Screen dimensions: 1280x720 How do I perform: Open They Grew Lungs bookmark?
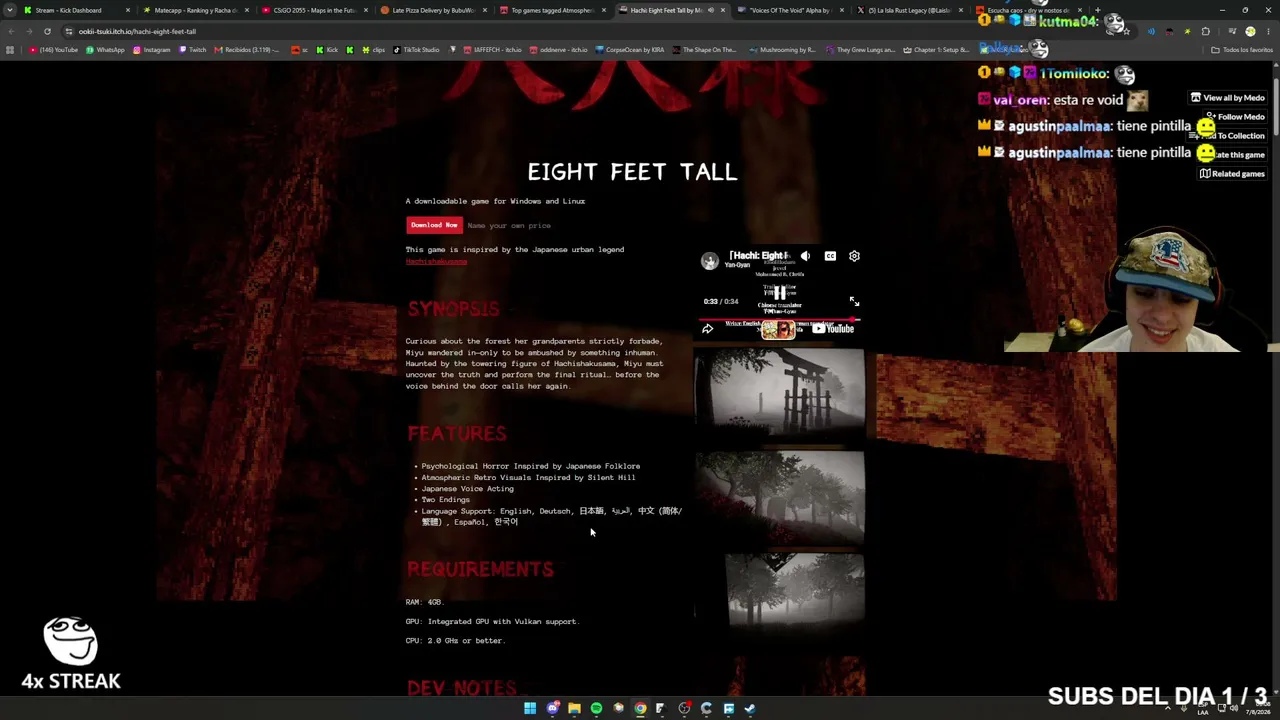click(x=861, y=50)
